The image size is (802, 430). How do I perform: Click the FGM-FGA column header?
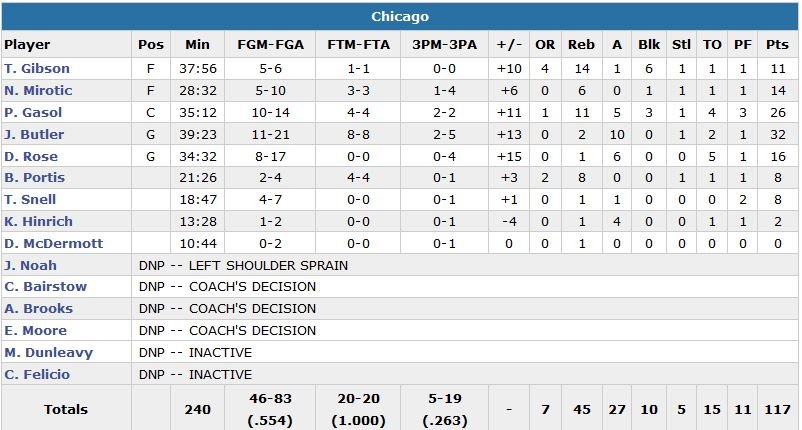tap(270, 45)
